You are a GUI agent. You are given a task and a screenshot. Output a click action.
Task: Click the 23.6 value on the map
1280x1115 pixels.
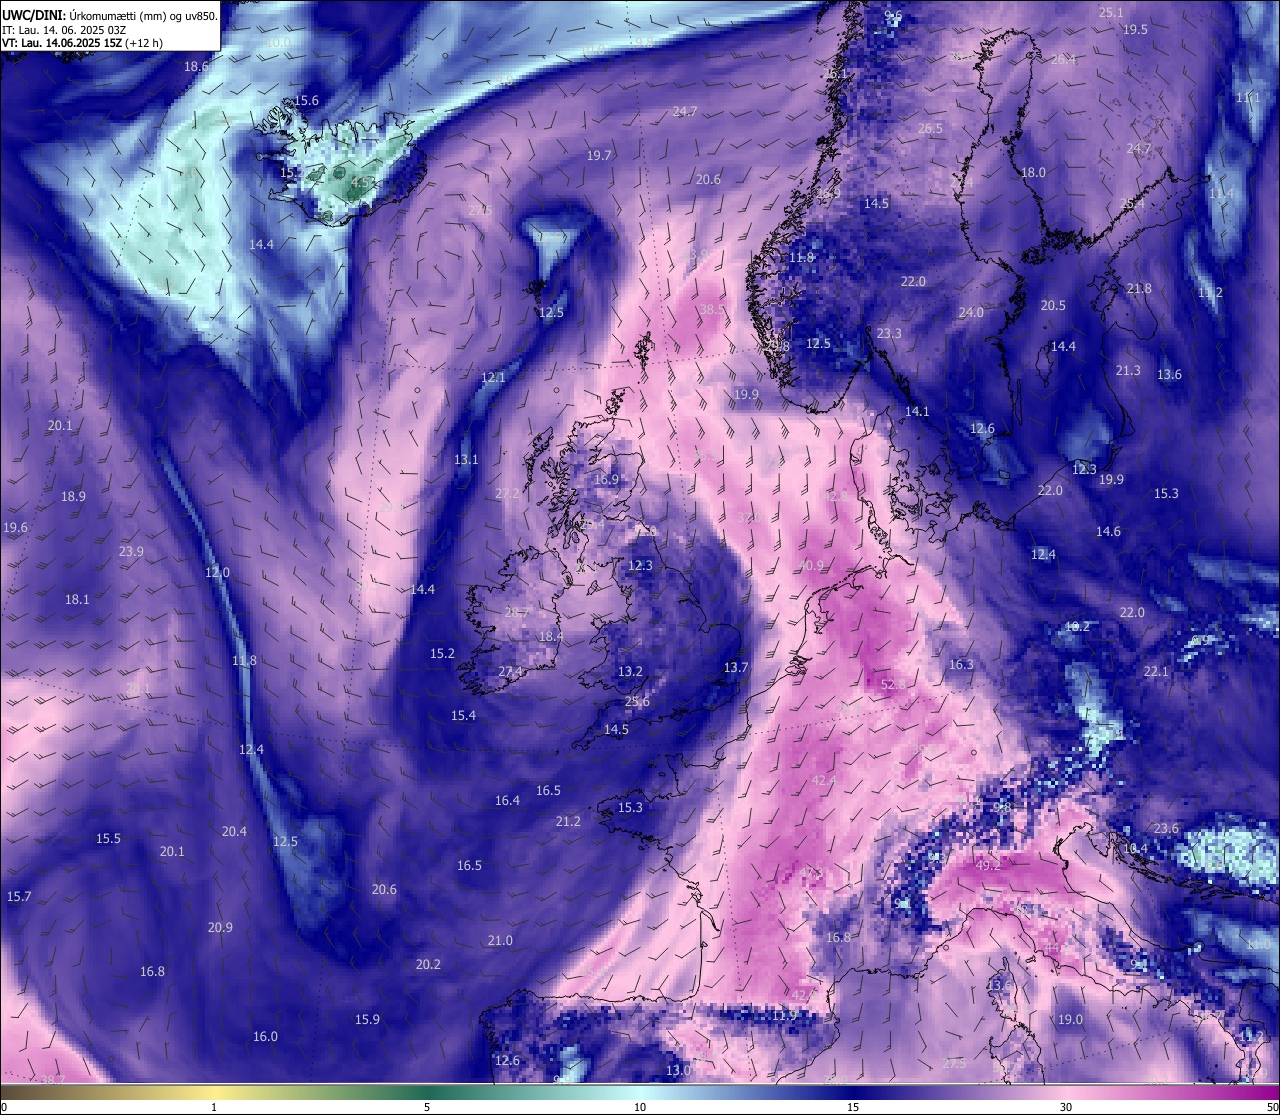pyautogui.click(x=1166, y=829)
